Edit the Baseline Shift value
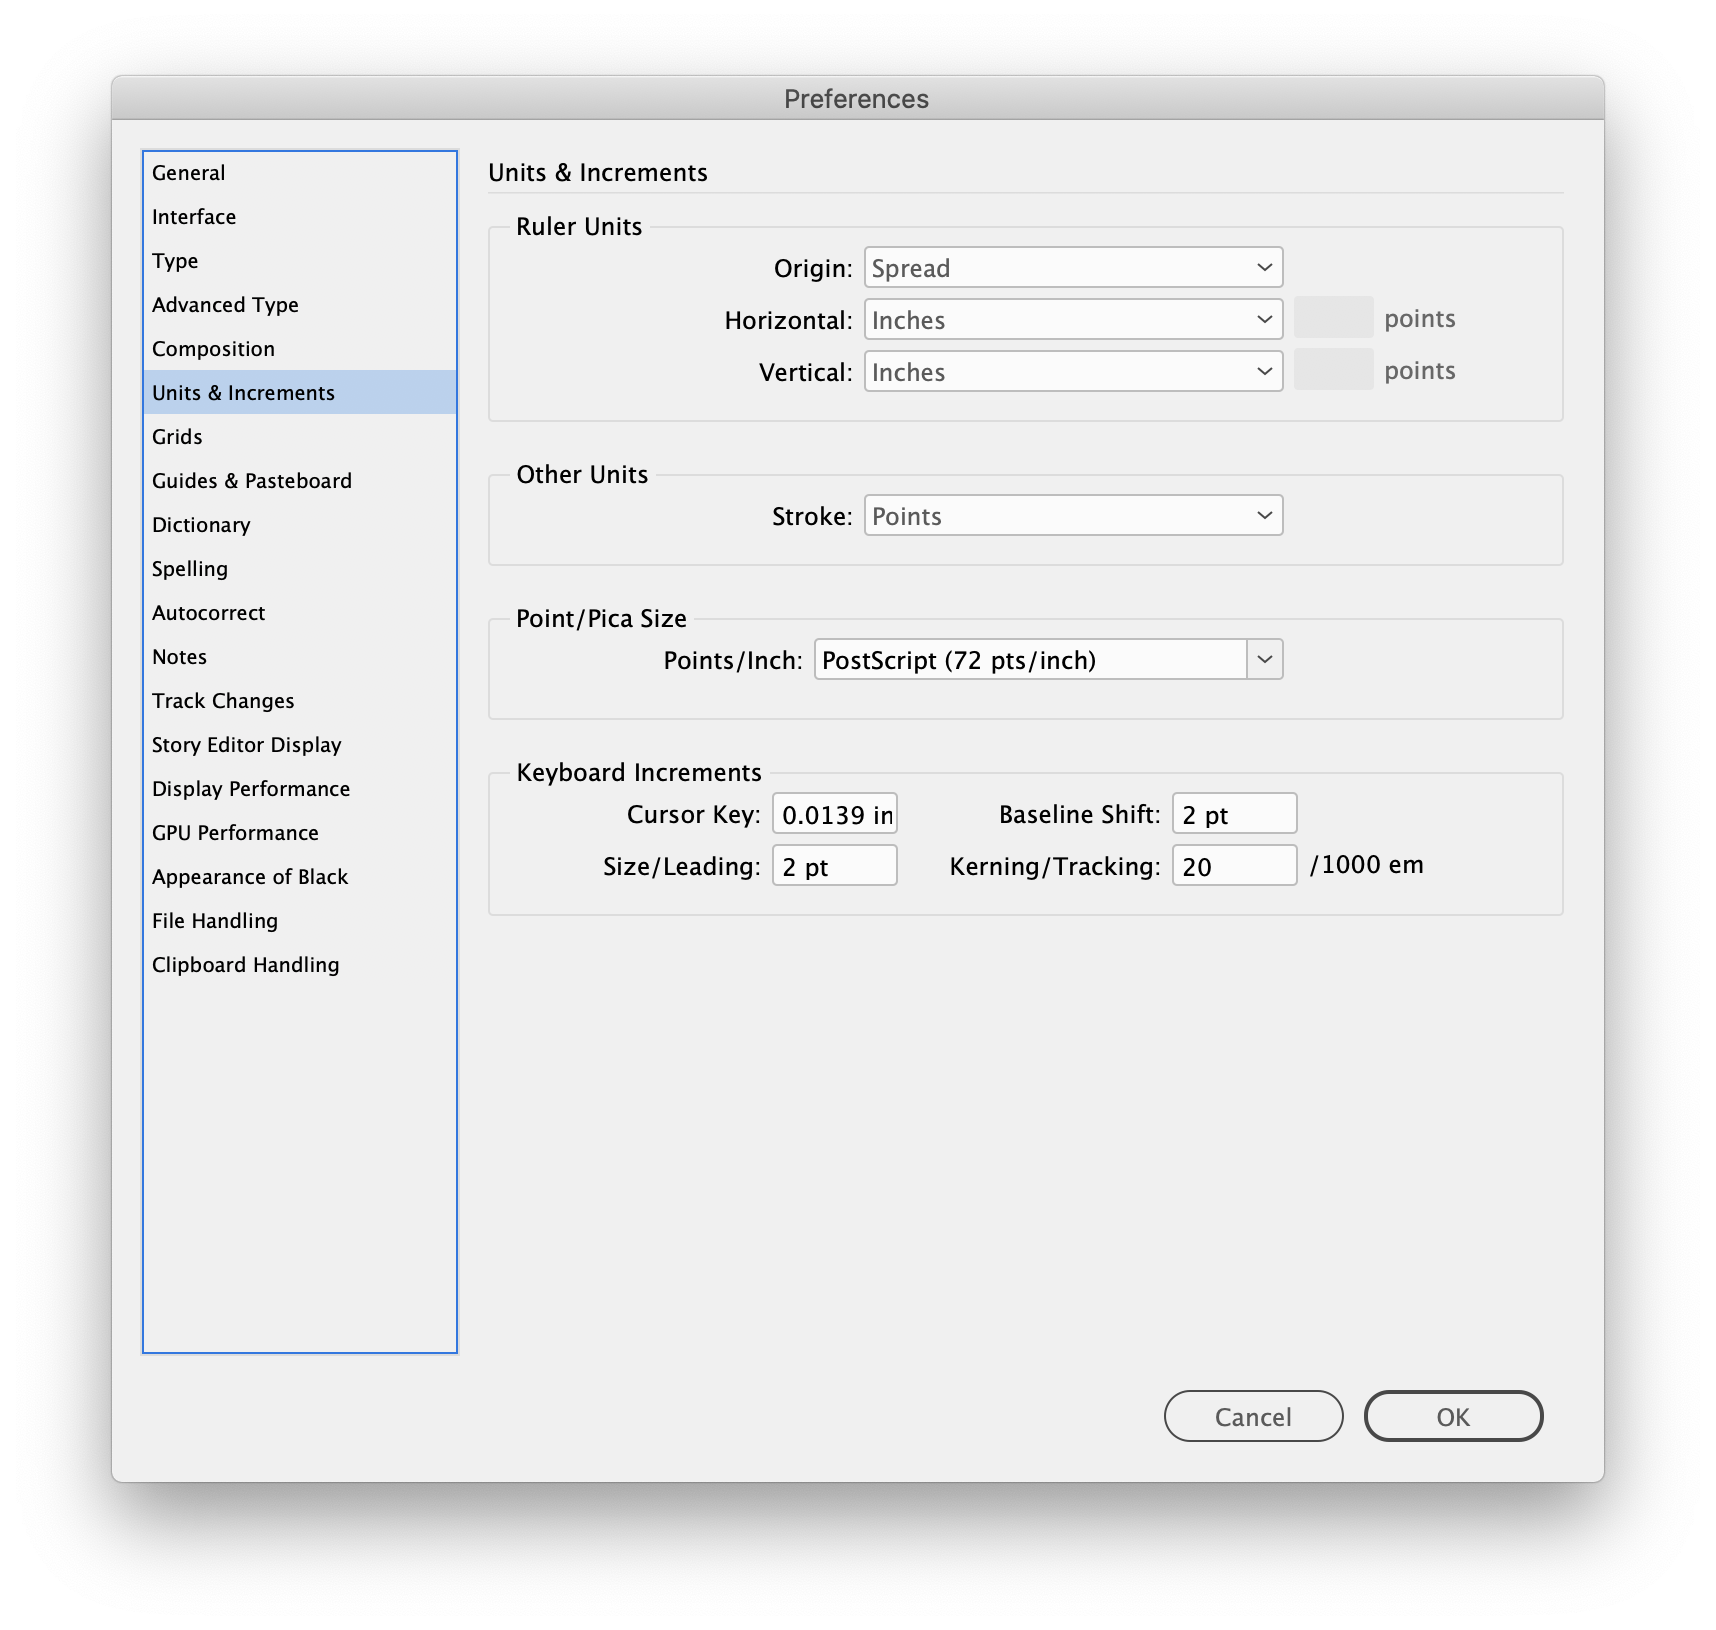1716x1630 pixels. 1233,813
